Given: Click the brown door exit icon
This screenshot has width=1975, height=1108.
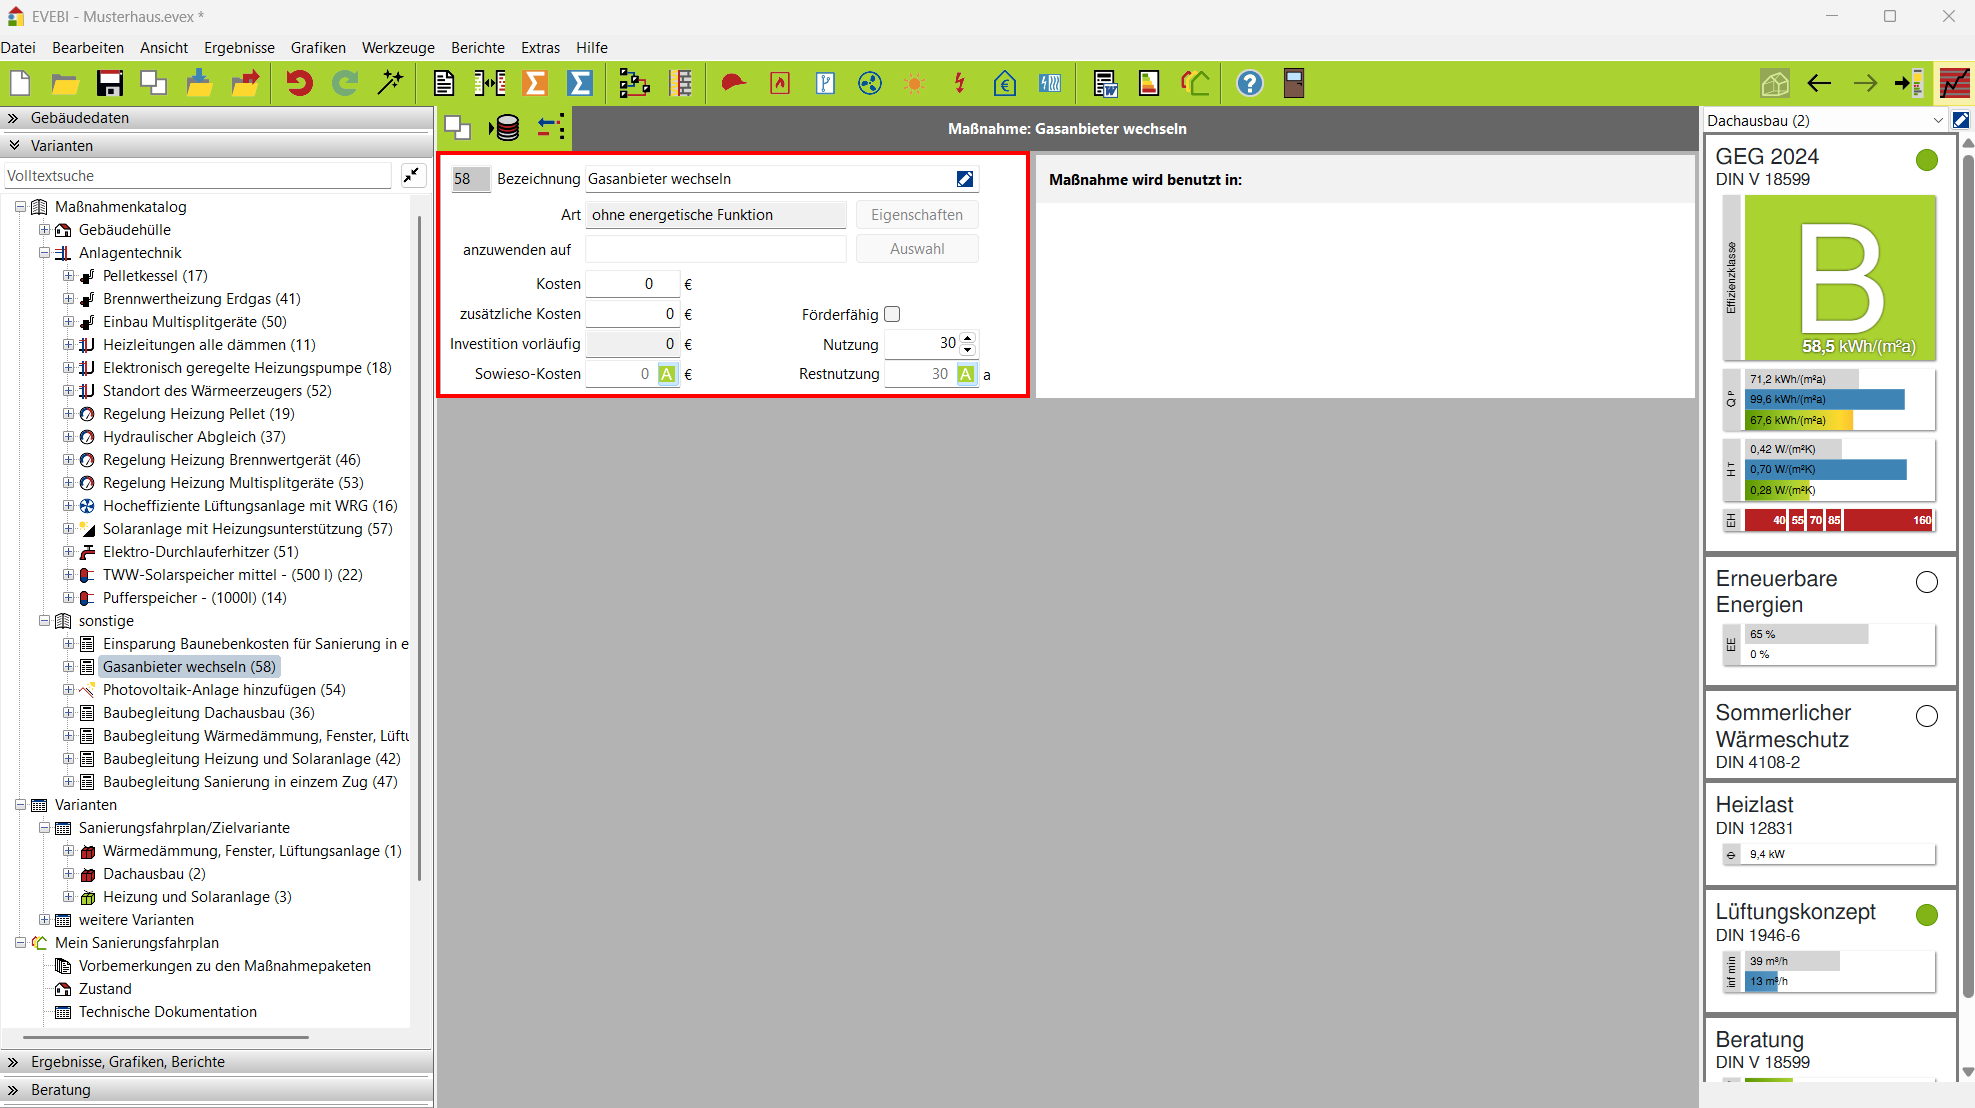Looking at the screenshot, I should click(x=1294, y=83).
